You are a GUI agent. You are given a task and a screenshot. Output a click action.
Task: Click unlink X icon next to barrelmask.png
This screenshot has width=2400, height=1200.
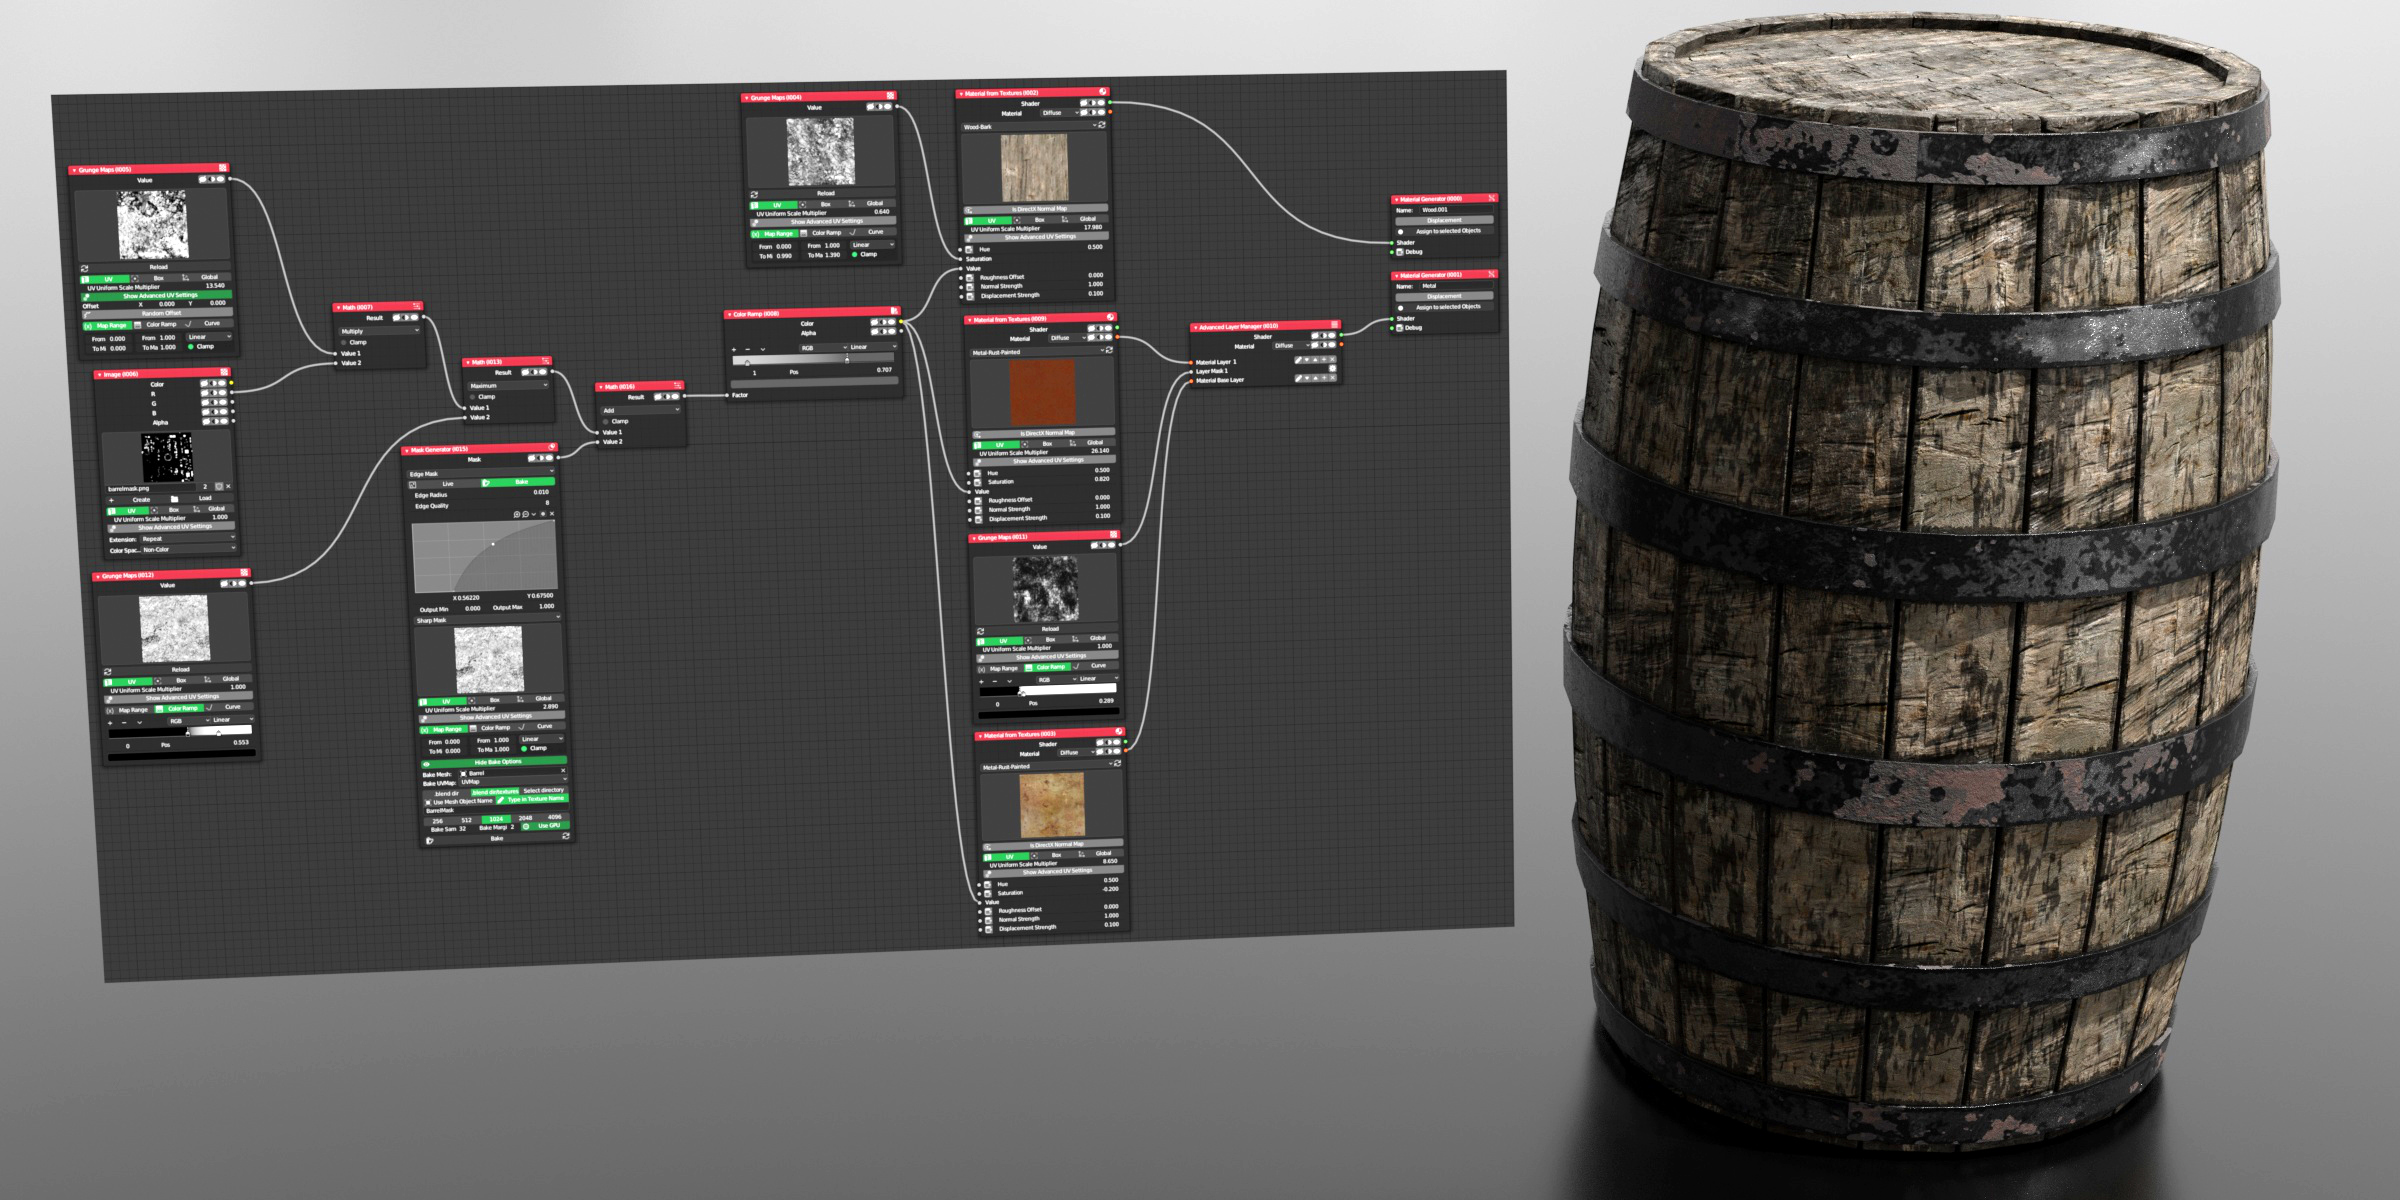click(228, 486)
